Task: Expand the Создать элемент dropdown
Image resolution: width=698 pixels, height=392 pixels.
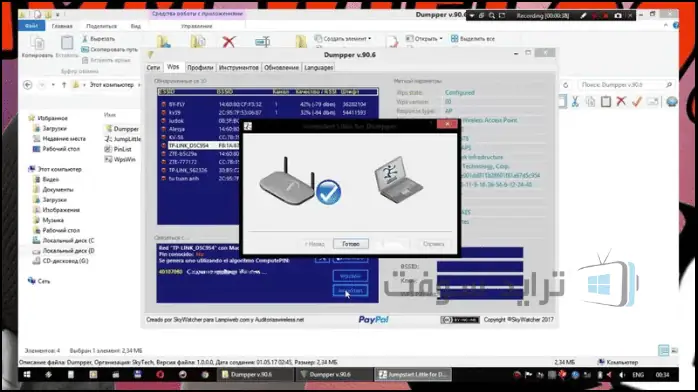Action: (x=369, y=39)
